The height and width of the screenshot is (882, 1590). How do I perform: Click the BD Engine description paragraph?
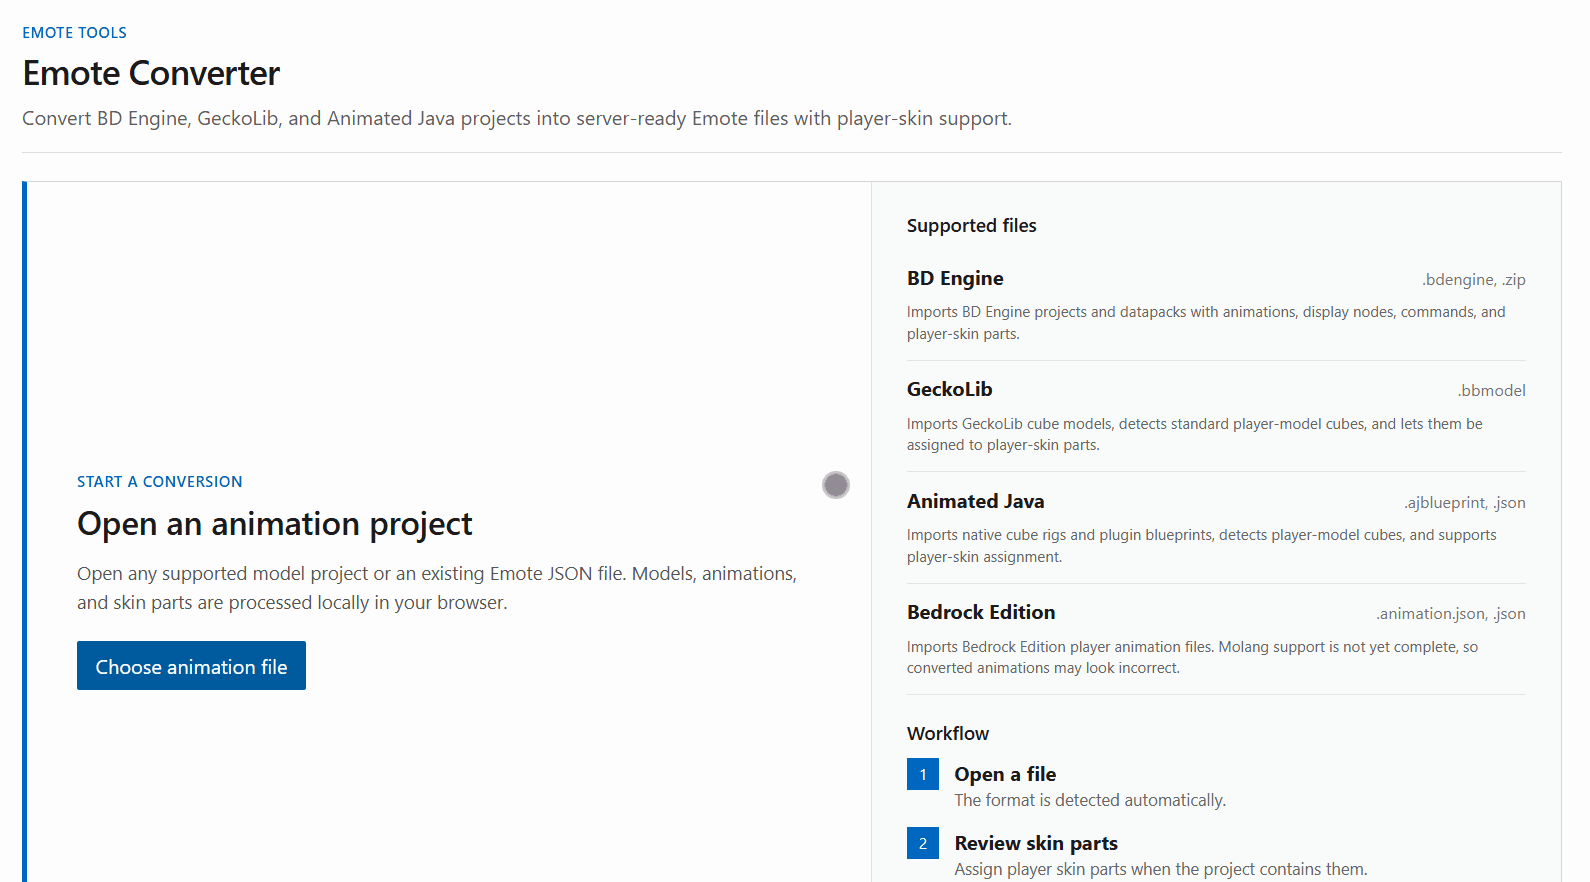(1206, 323)
